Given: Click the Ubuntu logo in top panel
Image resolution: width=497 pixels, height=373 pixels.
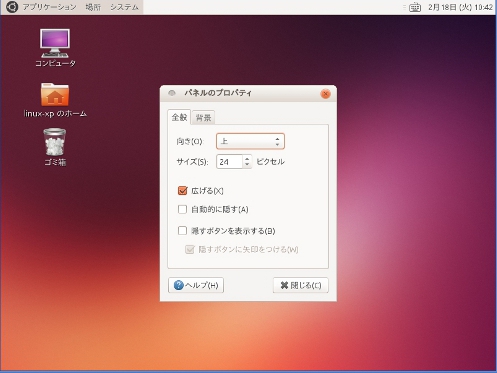Looking at the screenshot, I should point(12,7).
